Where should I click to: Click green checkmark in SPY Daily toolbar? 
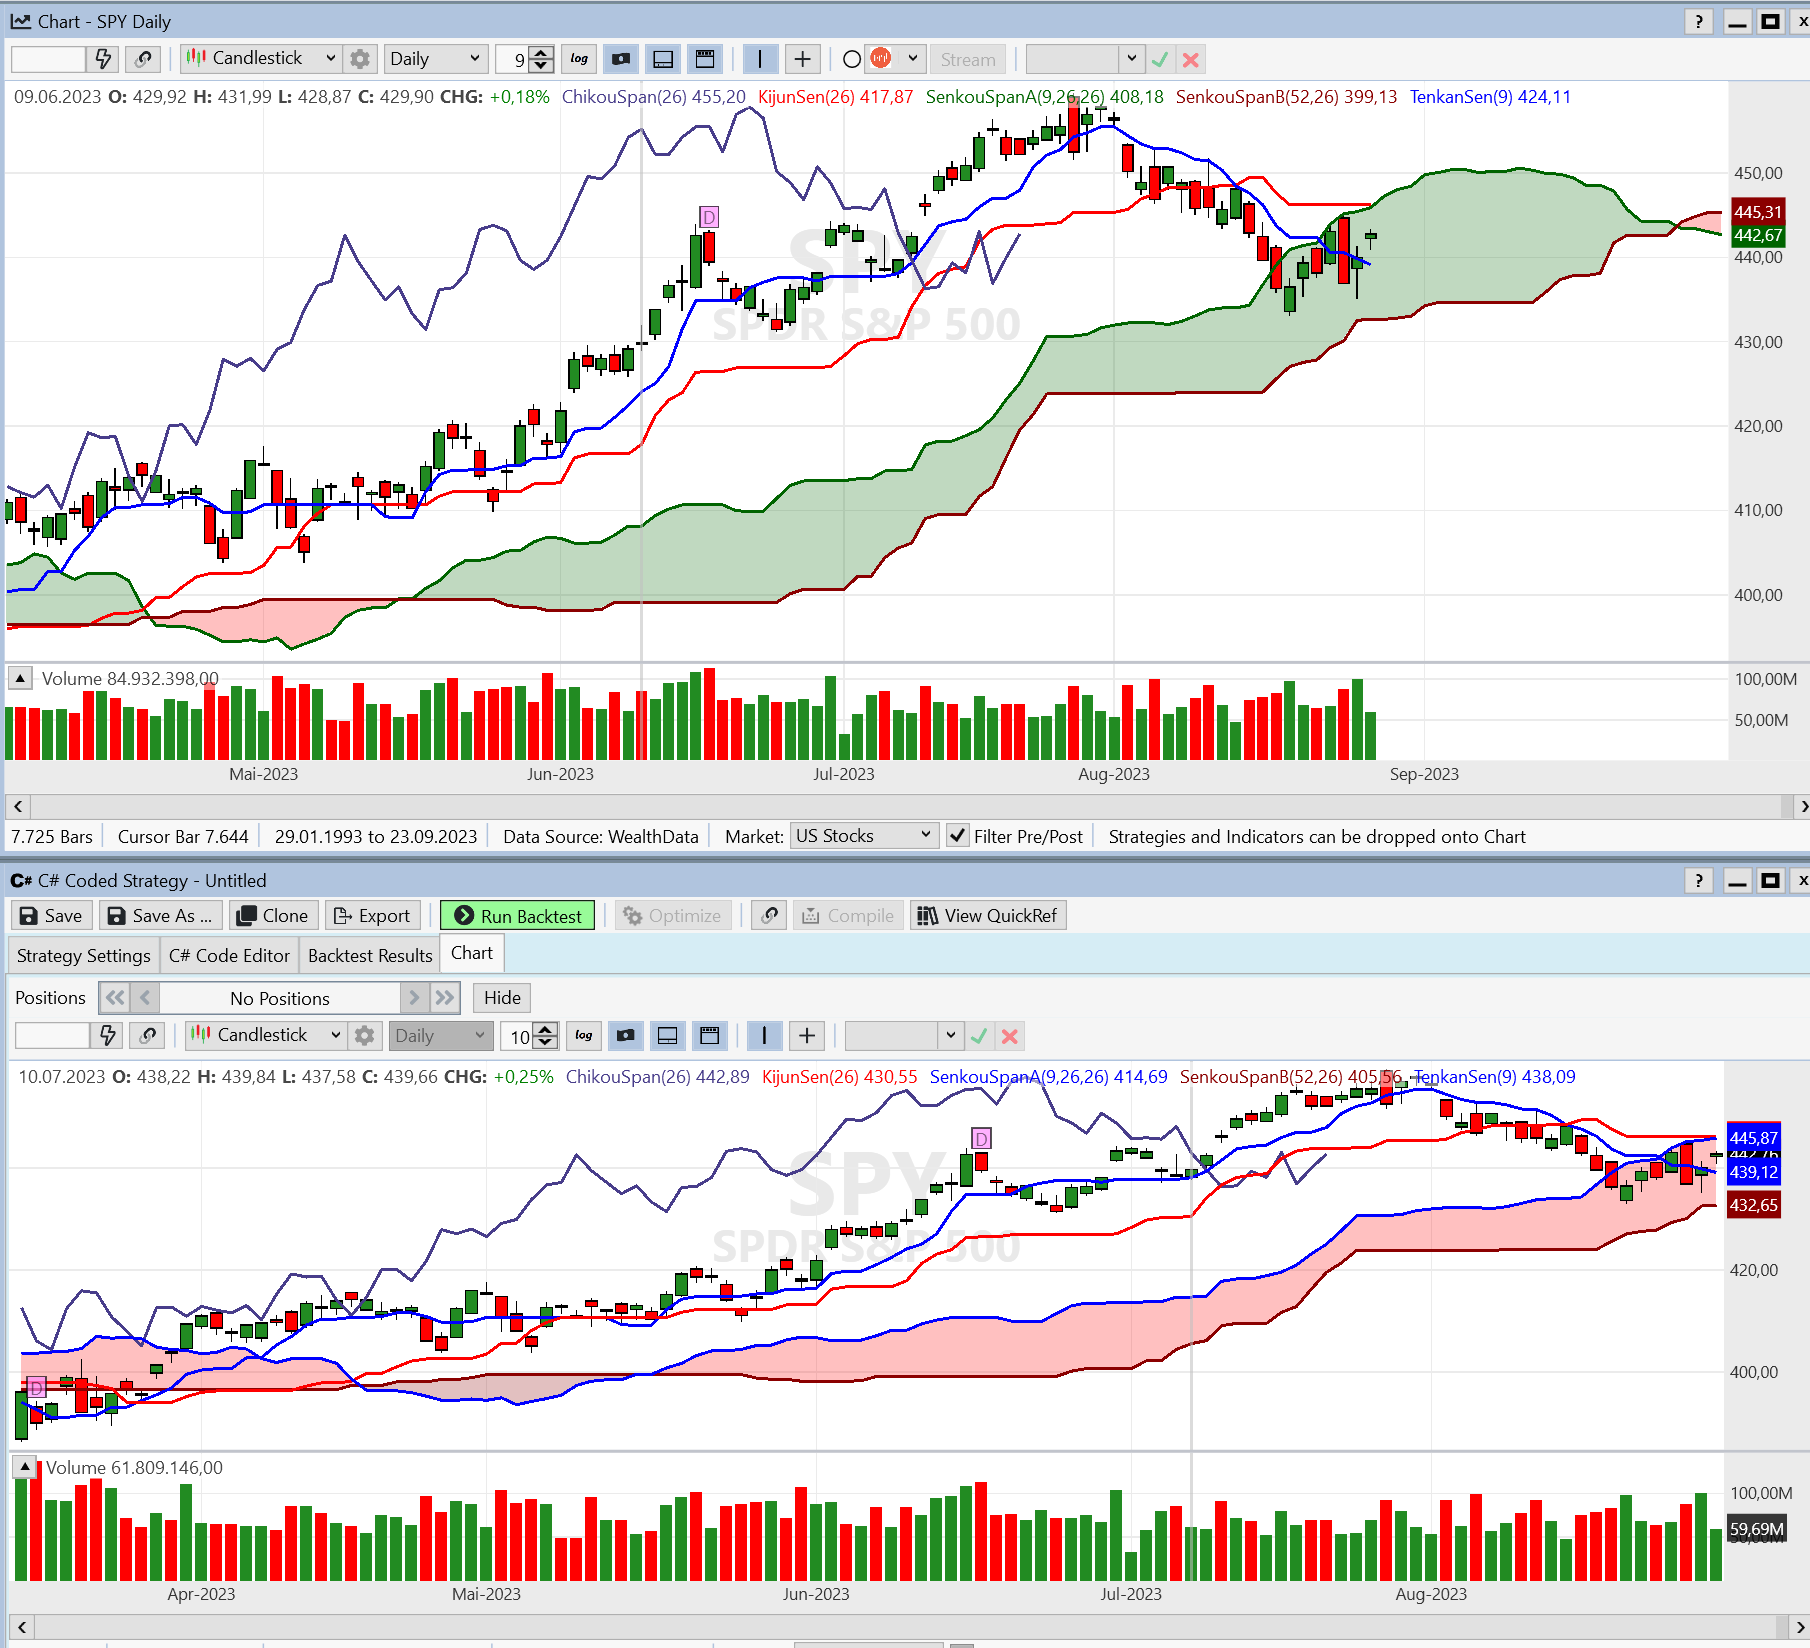[1160, 59]
